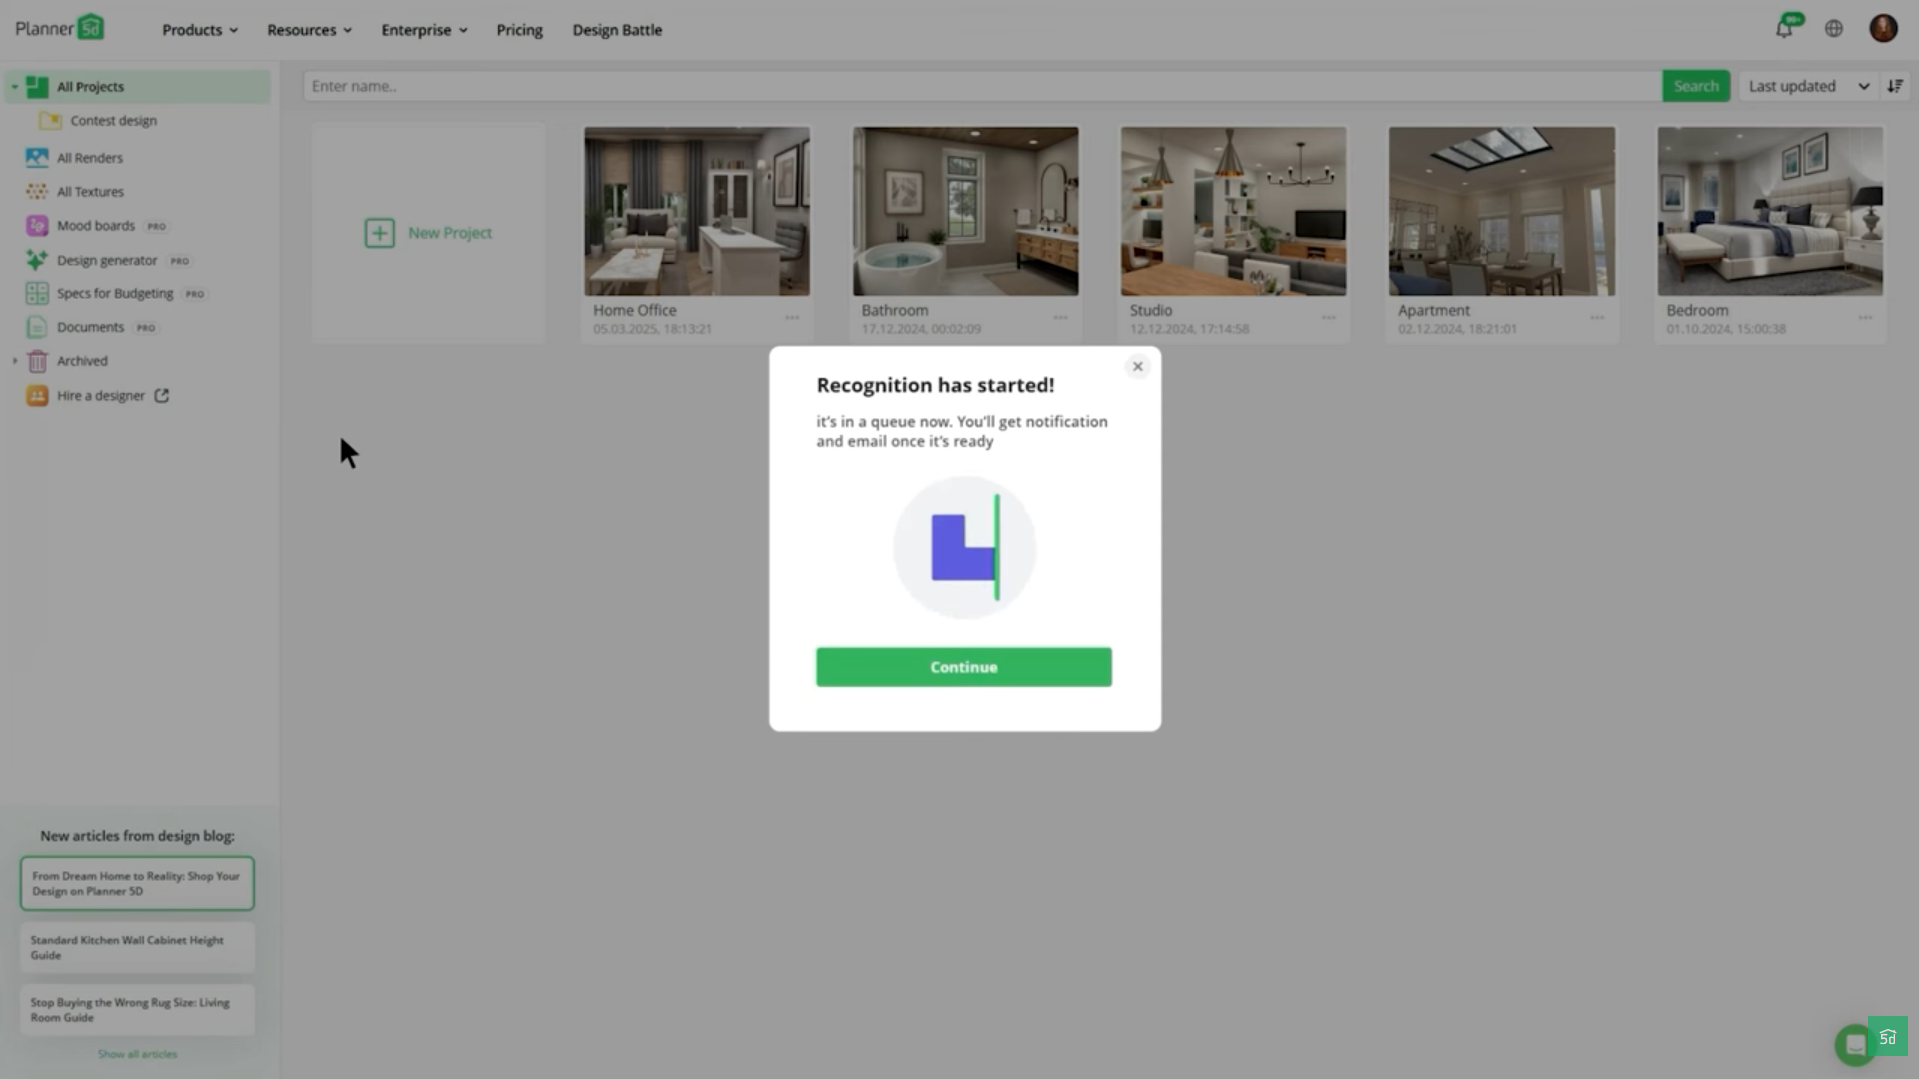Viewport: 1919px width, 1079px height.
Task: Click the Mood boards icon
Action: [37, 226]
